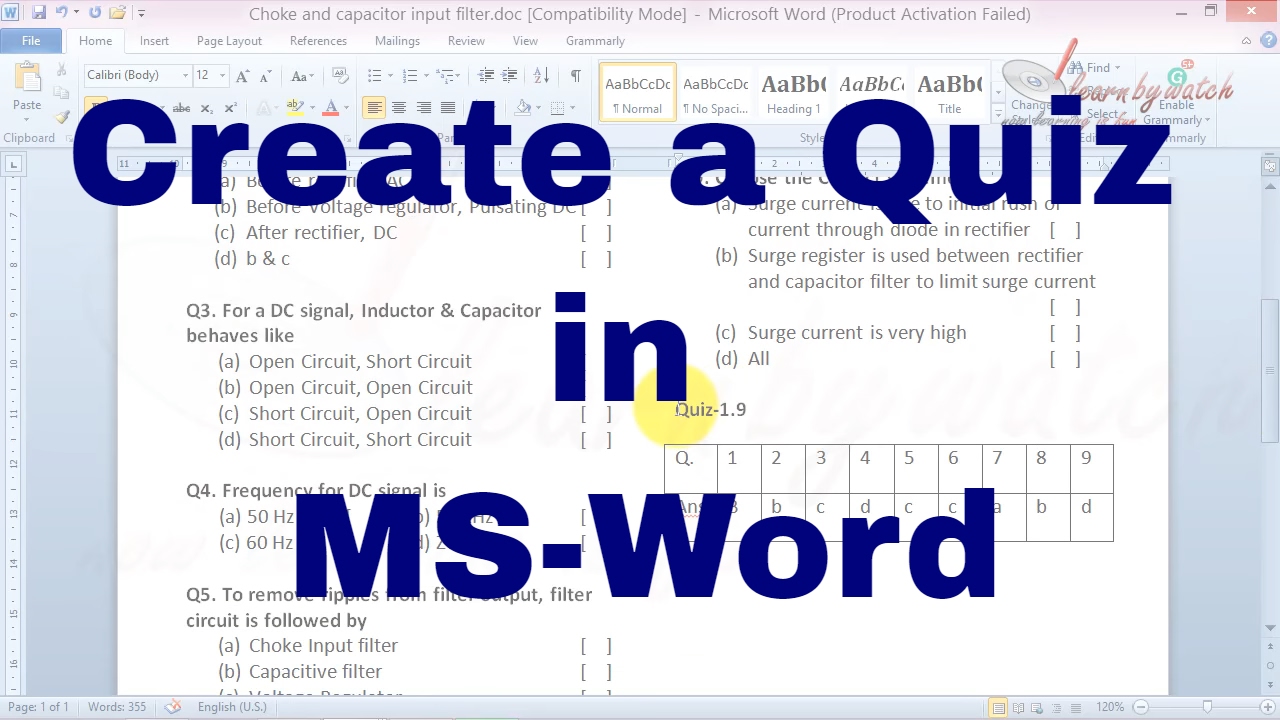The width and height of the screenshot is (1280, 720).
Task: Apply the No Spacing style
Action: 716,93
